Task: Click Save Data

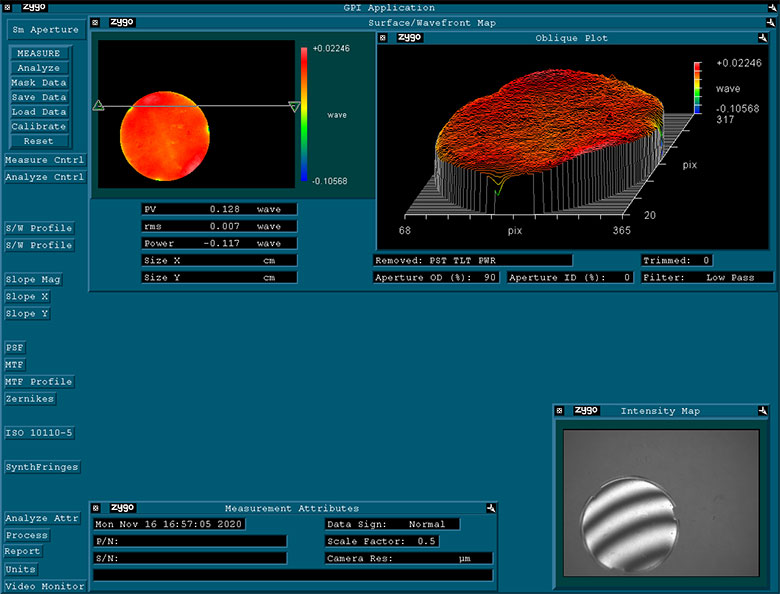Action: coord(39,97)
